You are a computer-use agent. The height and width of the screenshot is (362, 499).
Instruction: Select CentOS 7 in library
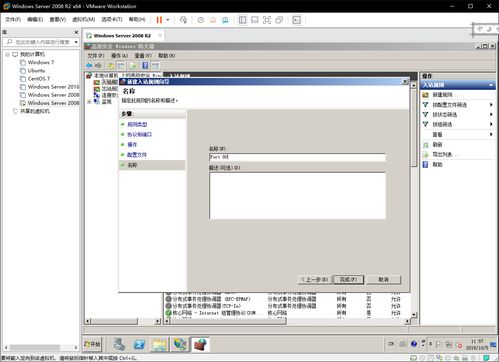point(39,79)
